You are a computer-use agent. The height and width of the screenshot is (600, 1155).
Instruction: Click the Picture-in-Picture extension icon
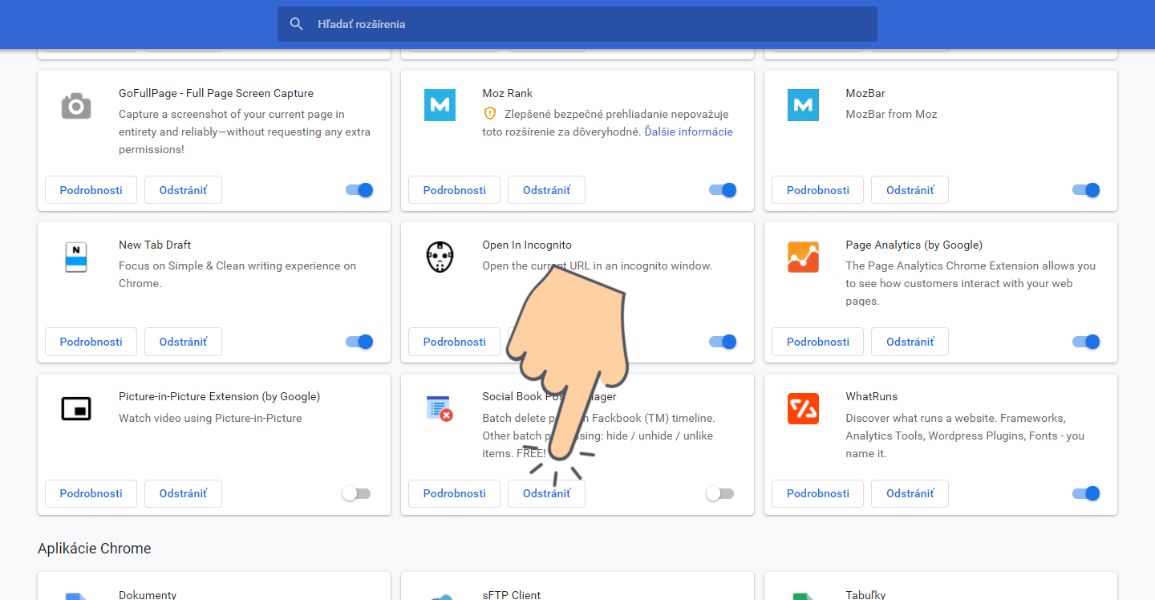pos(76,408)
